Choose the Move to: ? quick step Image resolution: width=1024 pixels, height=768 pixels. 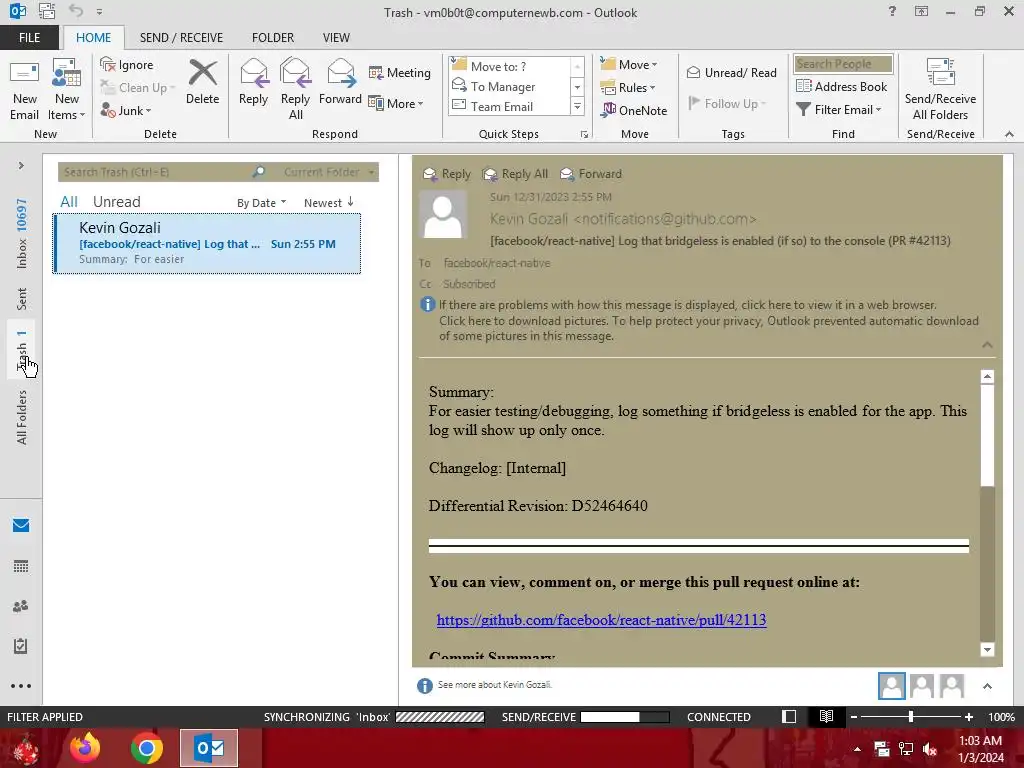510,67
